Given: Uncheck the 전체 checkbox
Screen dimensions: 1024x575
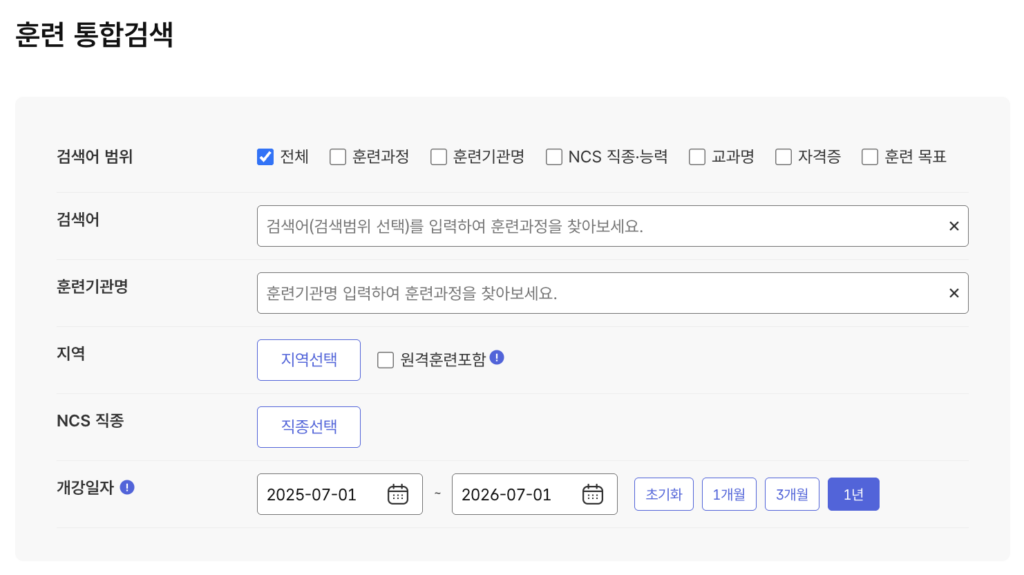Looking at the screenshot, I should pyautogui.click(x=265, y=157).
